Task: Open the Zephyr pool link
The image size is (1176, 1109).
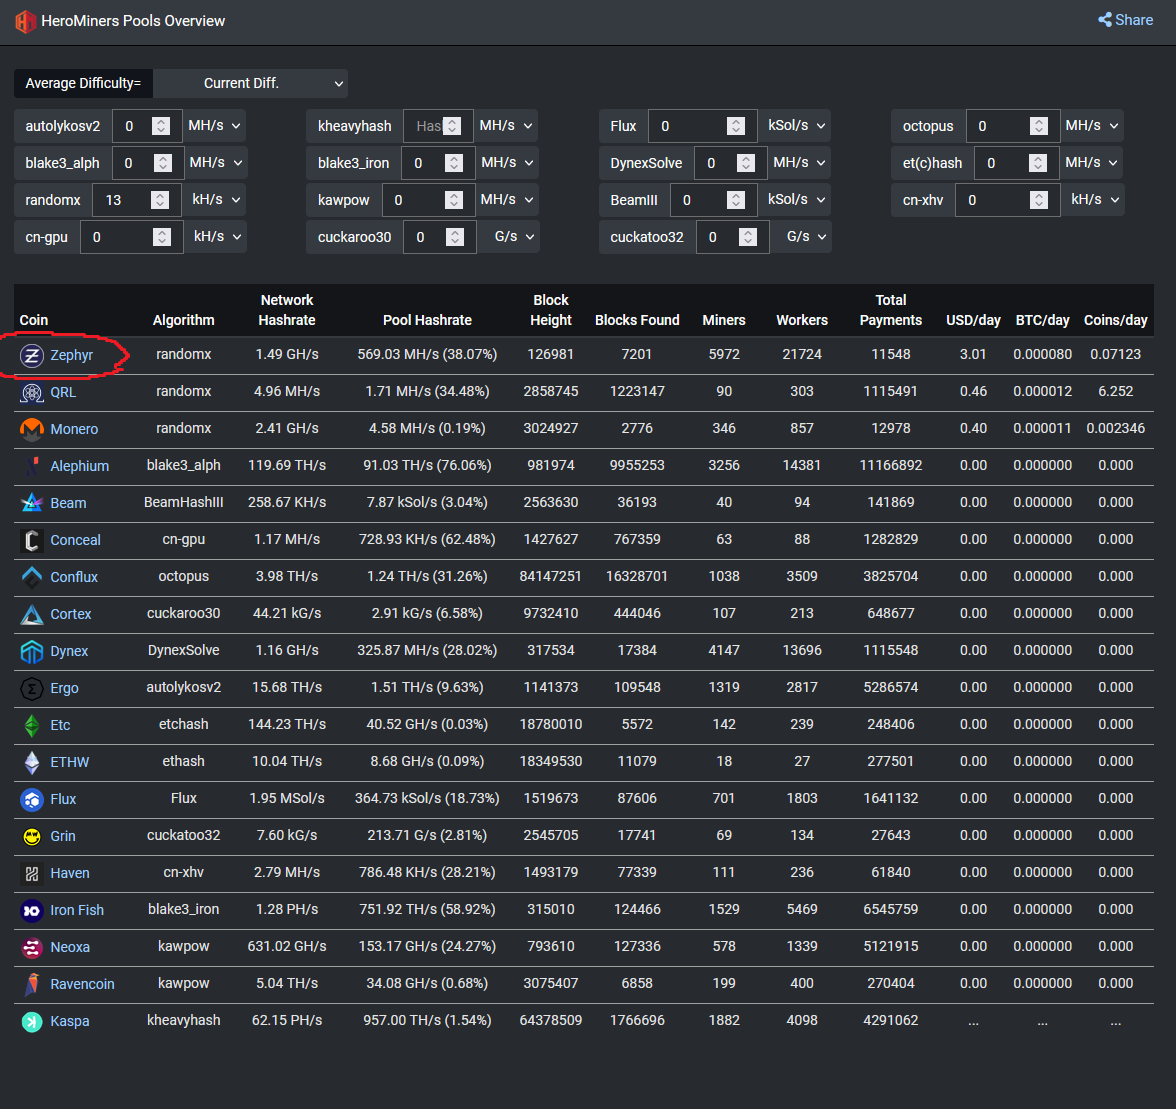Action: [71, 355]
